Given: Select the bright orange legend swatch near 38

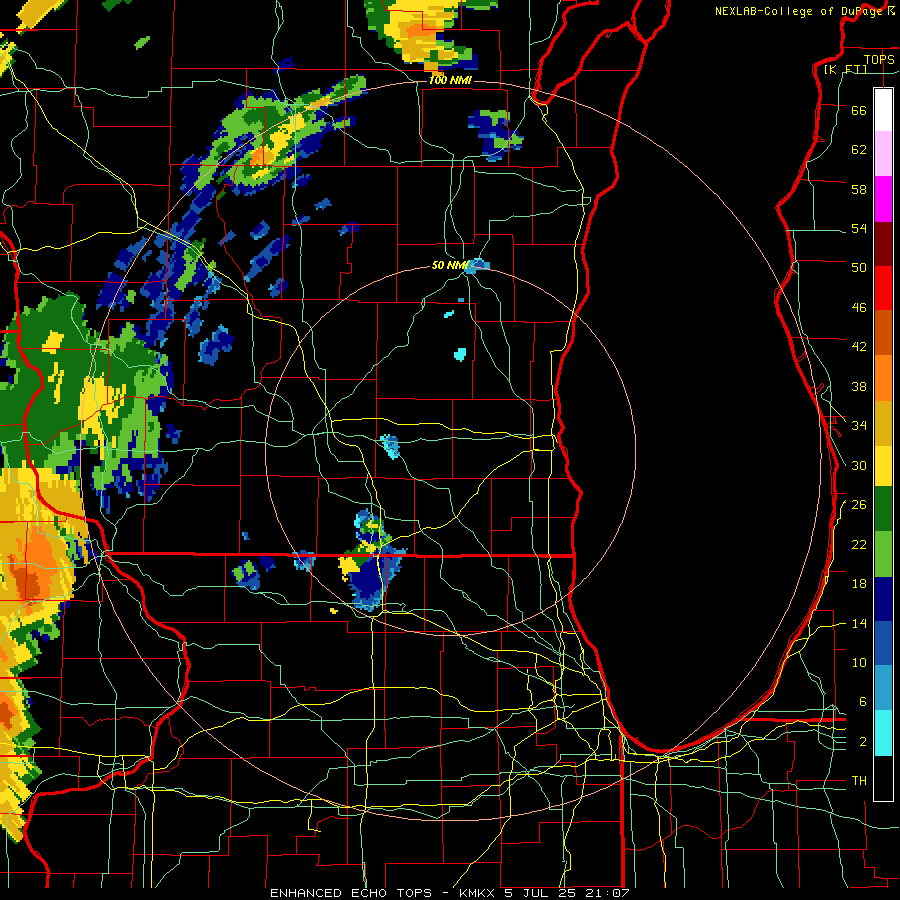Looking at the screenshot, I should (x=883, y=378).
